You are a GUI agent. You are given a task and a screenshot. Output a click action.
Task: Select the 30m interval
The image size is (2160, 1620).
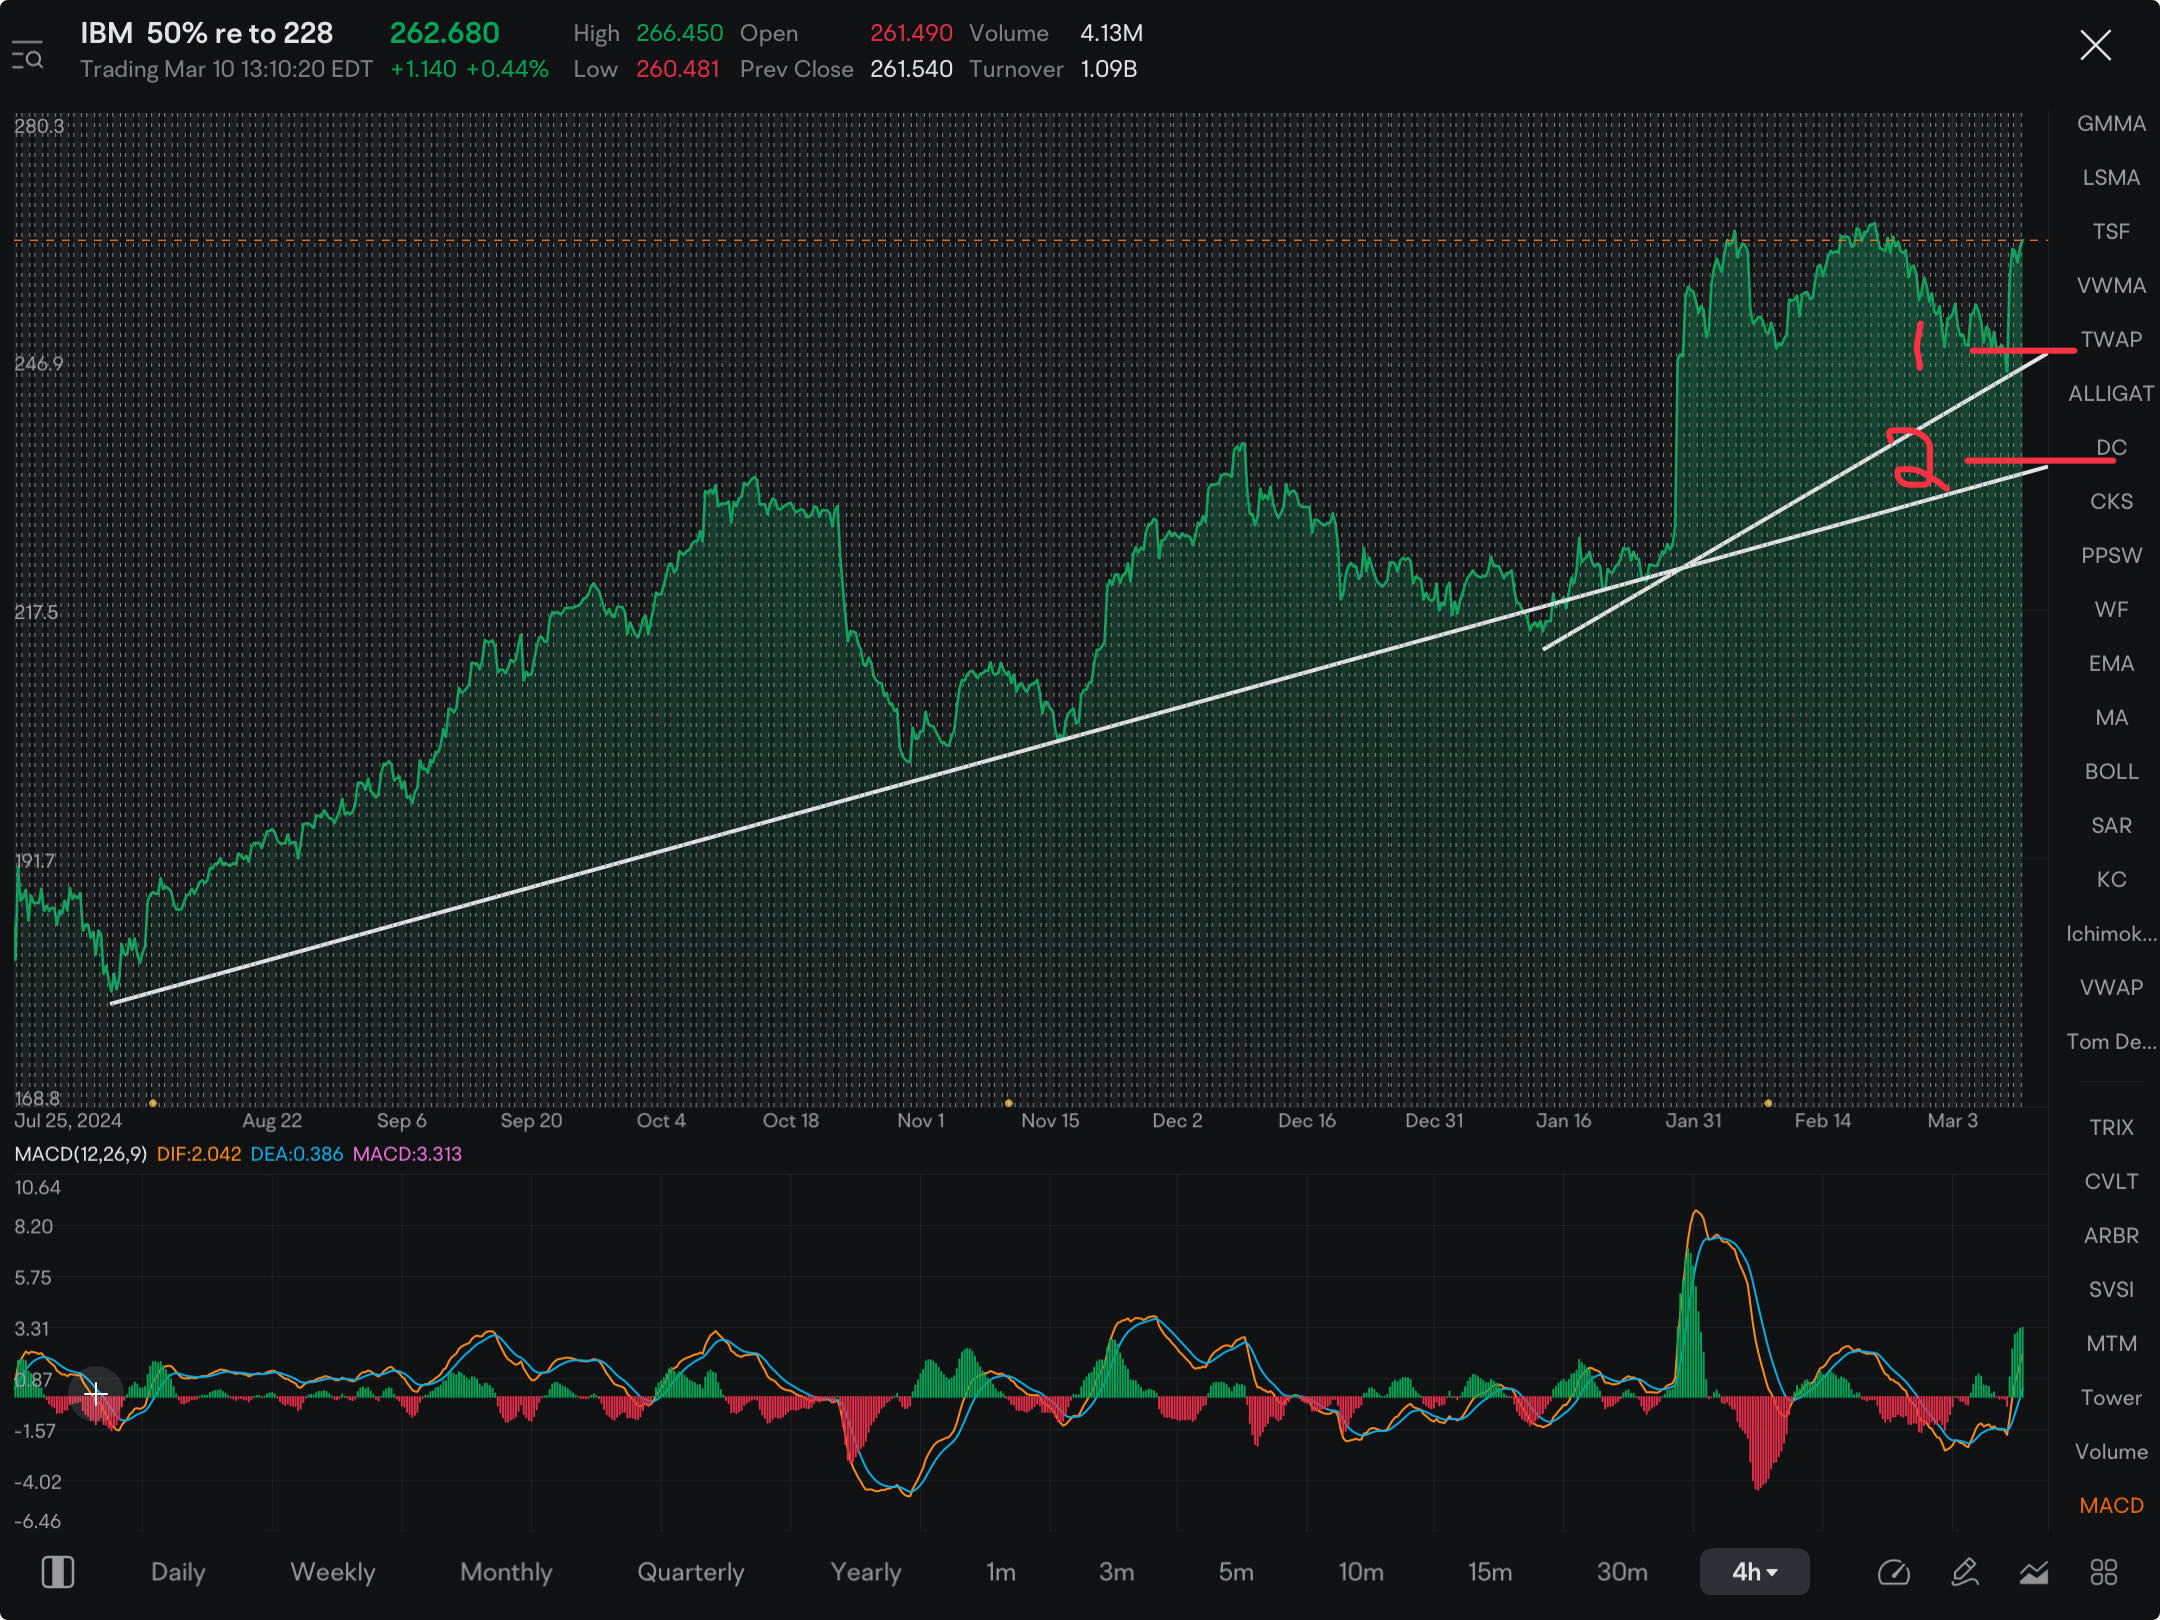(1622, 1572)
